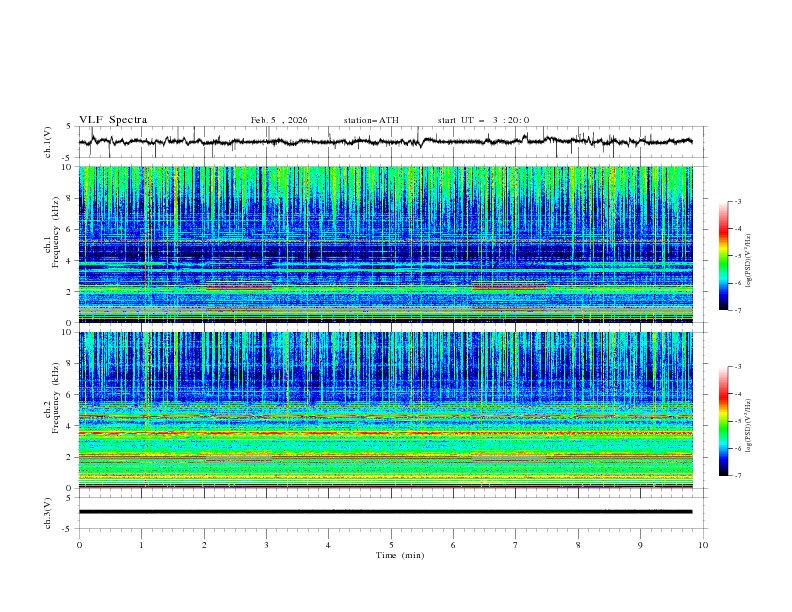Image resolution: width=792 pixels, height=612 pixels.
Task: Click the "-3" label on ch.1 color scale
Action: (x=738, y=201)
